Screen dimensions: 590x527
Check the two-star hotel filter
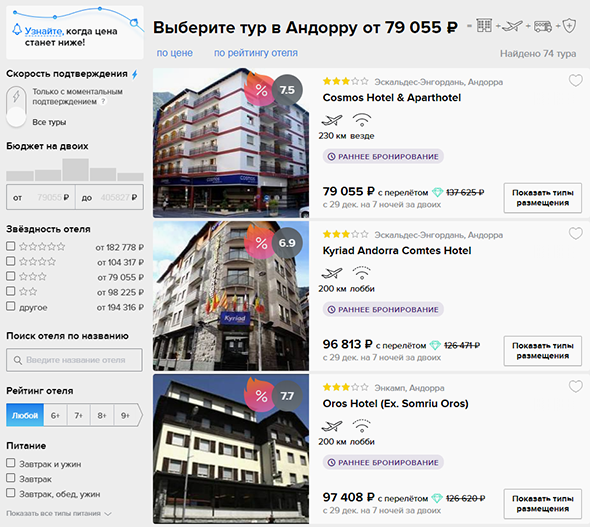(11, 291)
